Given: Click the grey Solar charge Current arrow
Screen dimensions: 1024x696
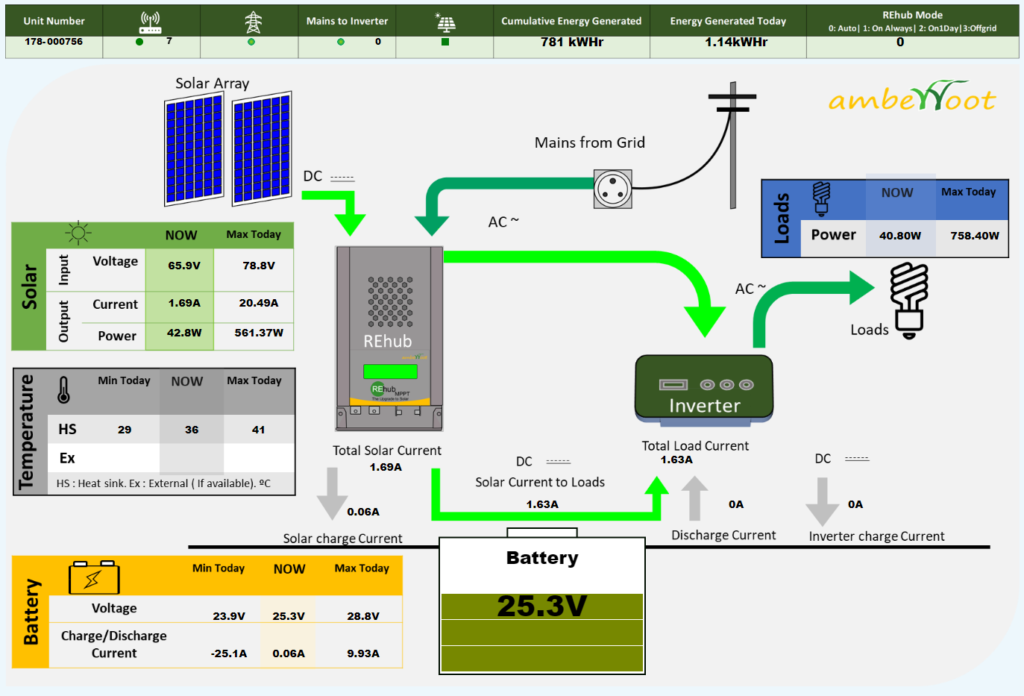Looking at the screenshot, I should [332, 493].
